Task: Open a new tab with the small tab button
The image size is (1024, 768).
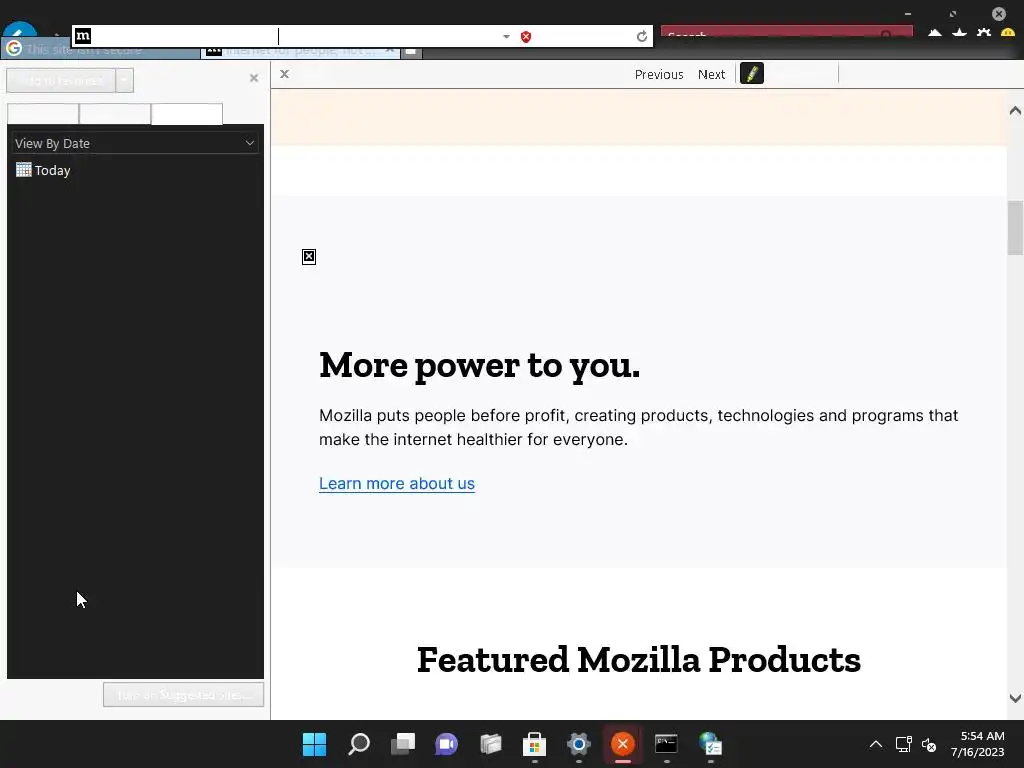Action: click(x=411, y=51)
